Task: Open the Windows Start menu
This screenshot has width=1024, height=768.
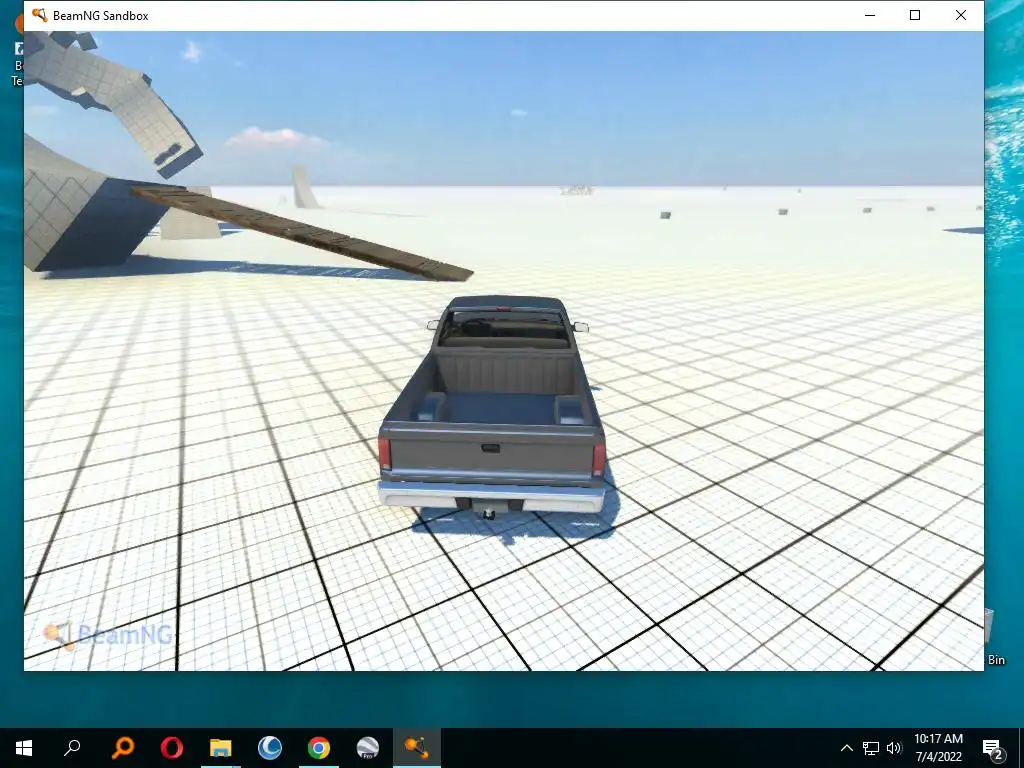Action: tap(24, 748)
